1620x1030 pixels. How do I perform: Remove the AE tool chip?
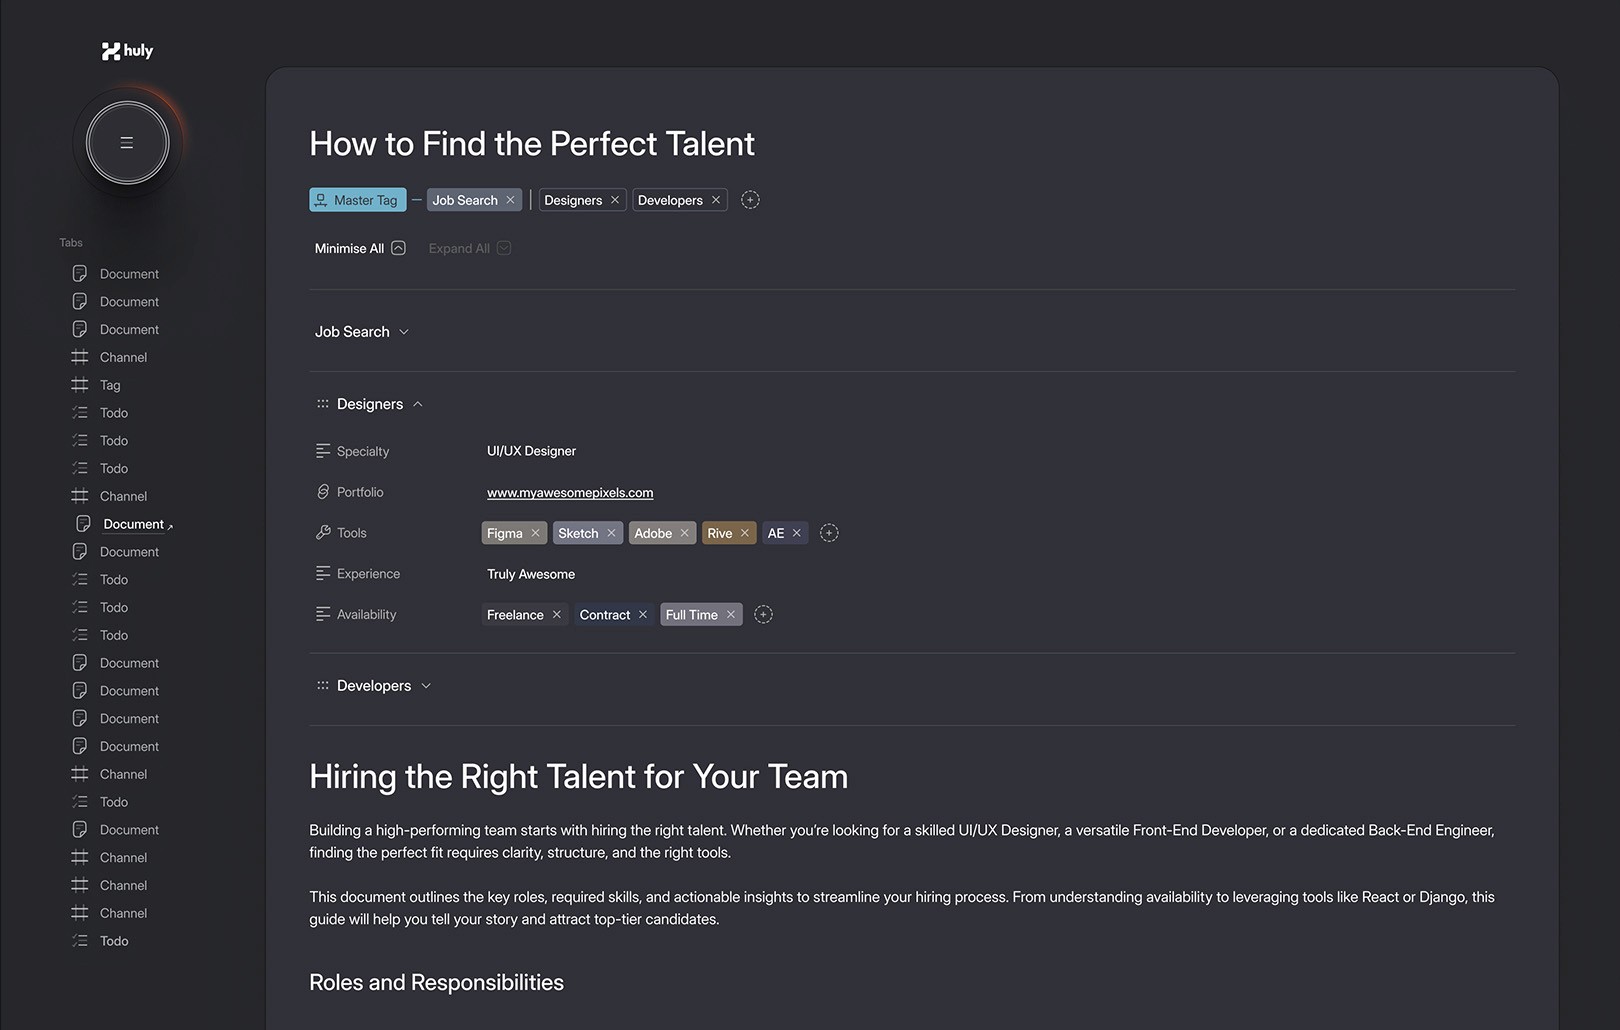797,533
